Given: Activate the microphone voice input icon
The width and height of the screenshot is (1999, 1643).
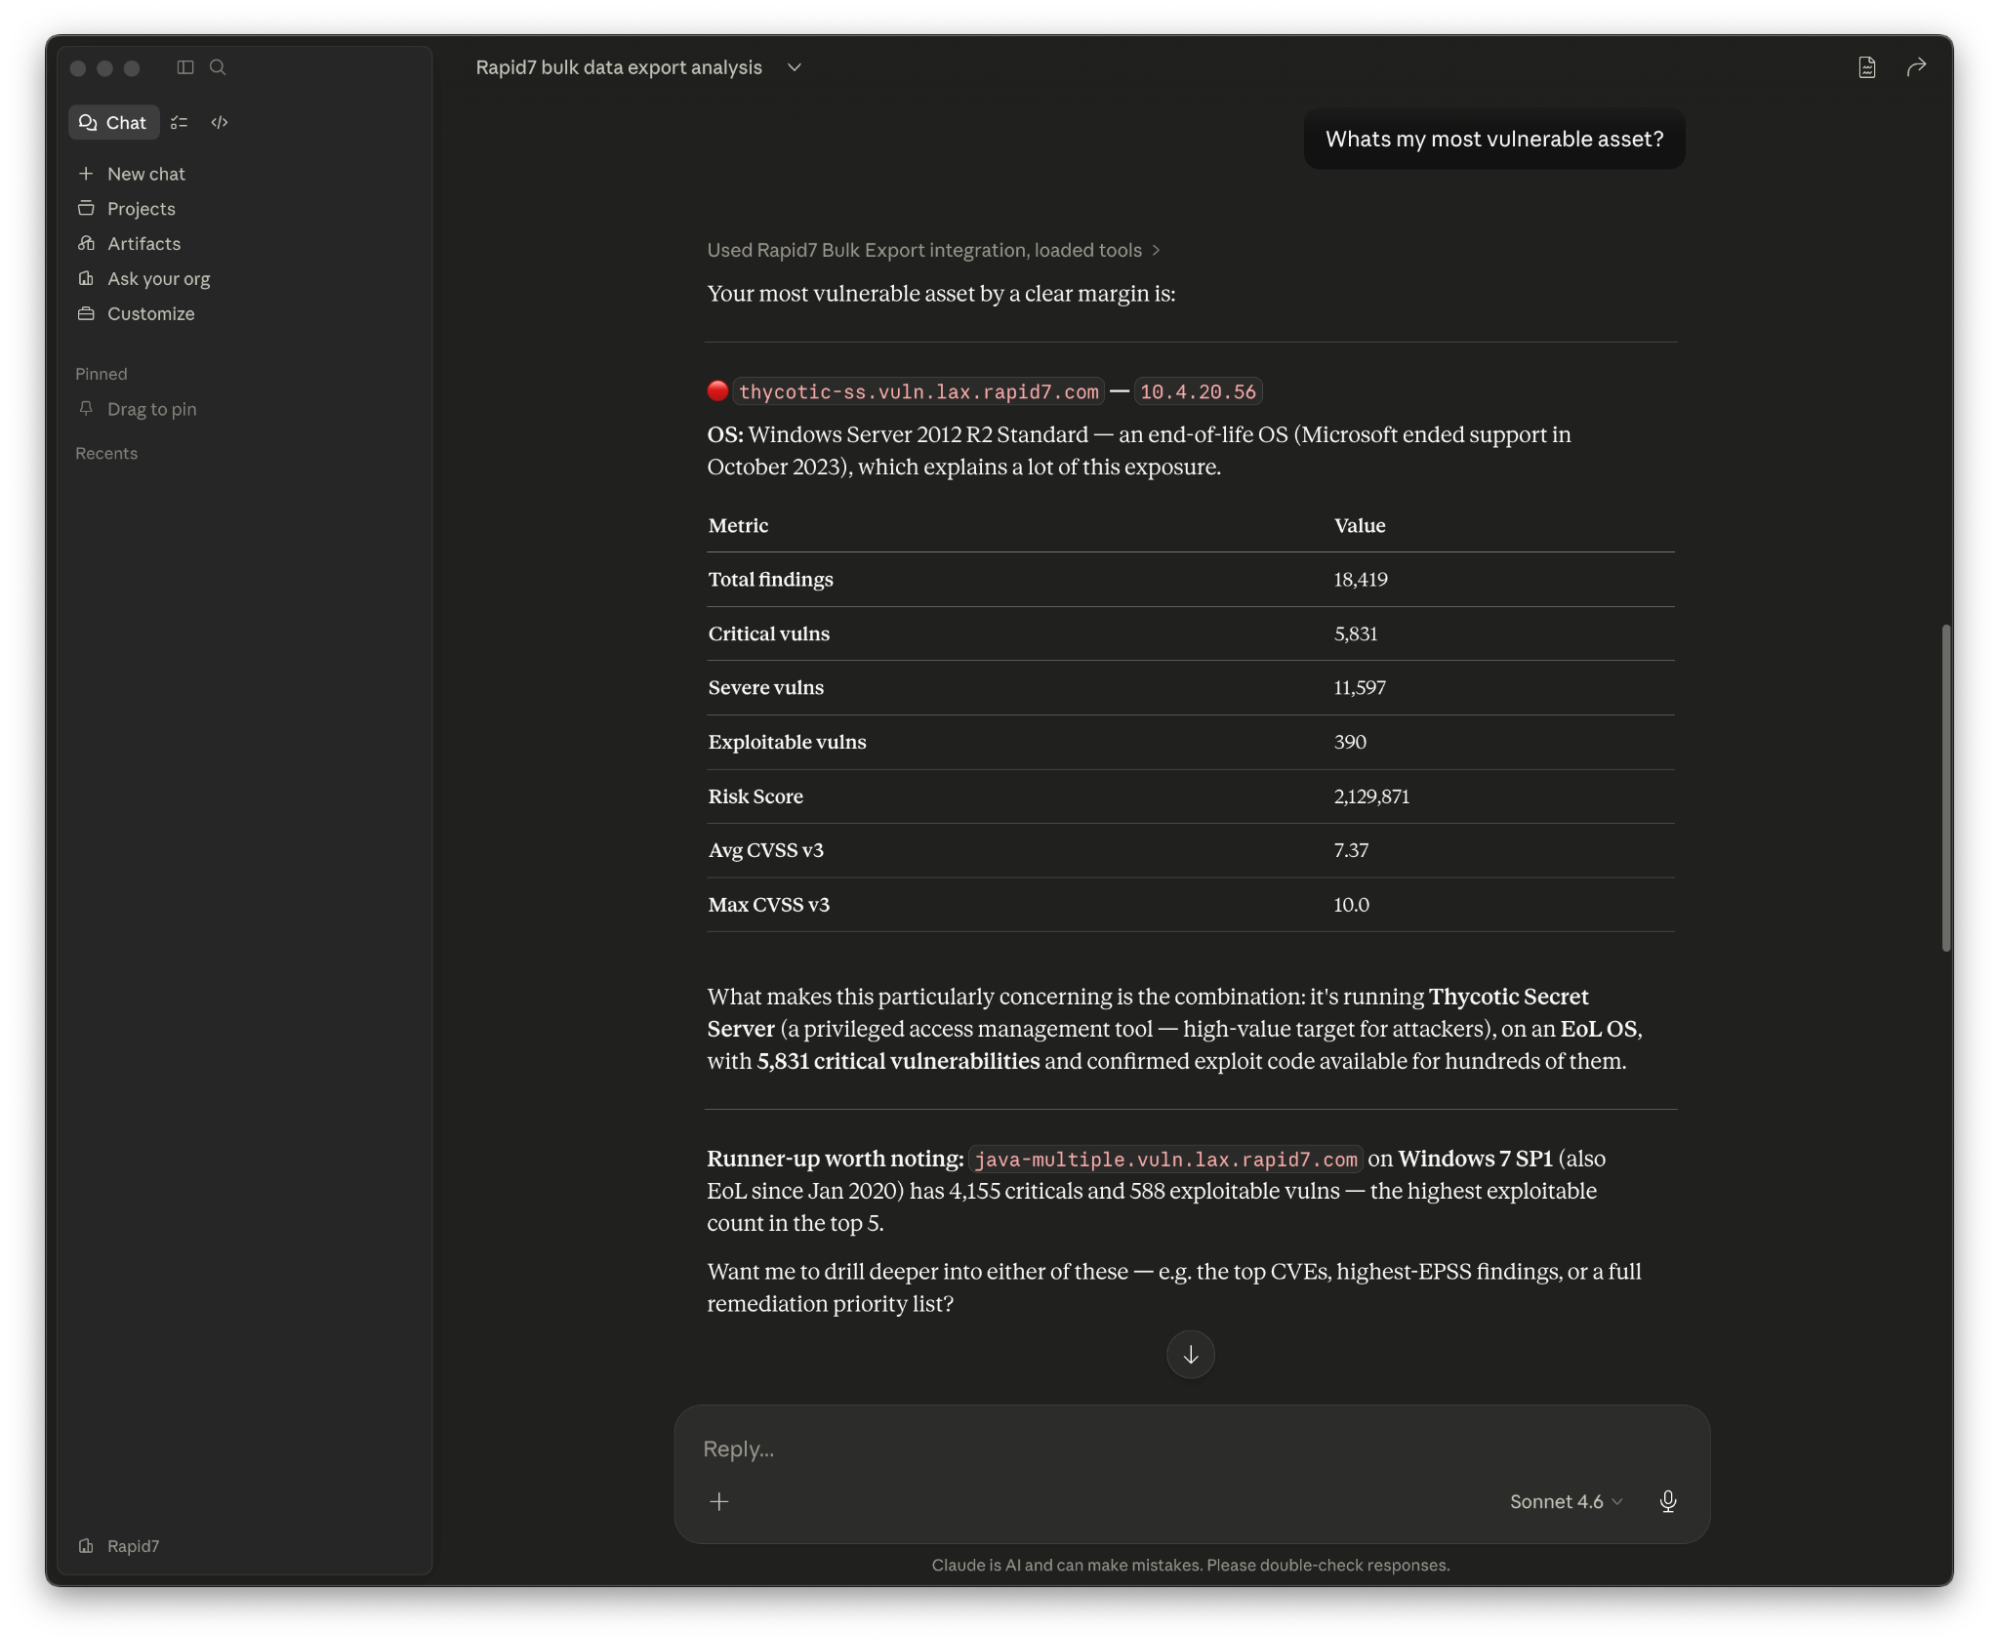Looking at the screenshot, I should [x=1667, y=1501].
